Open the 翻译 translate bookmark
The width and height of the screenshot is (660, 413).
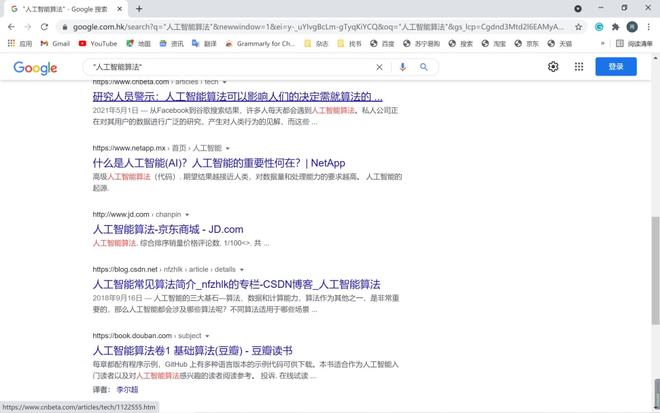[204, 43]
